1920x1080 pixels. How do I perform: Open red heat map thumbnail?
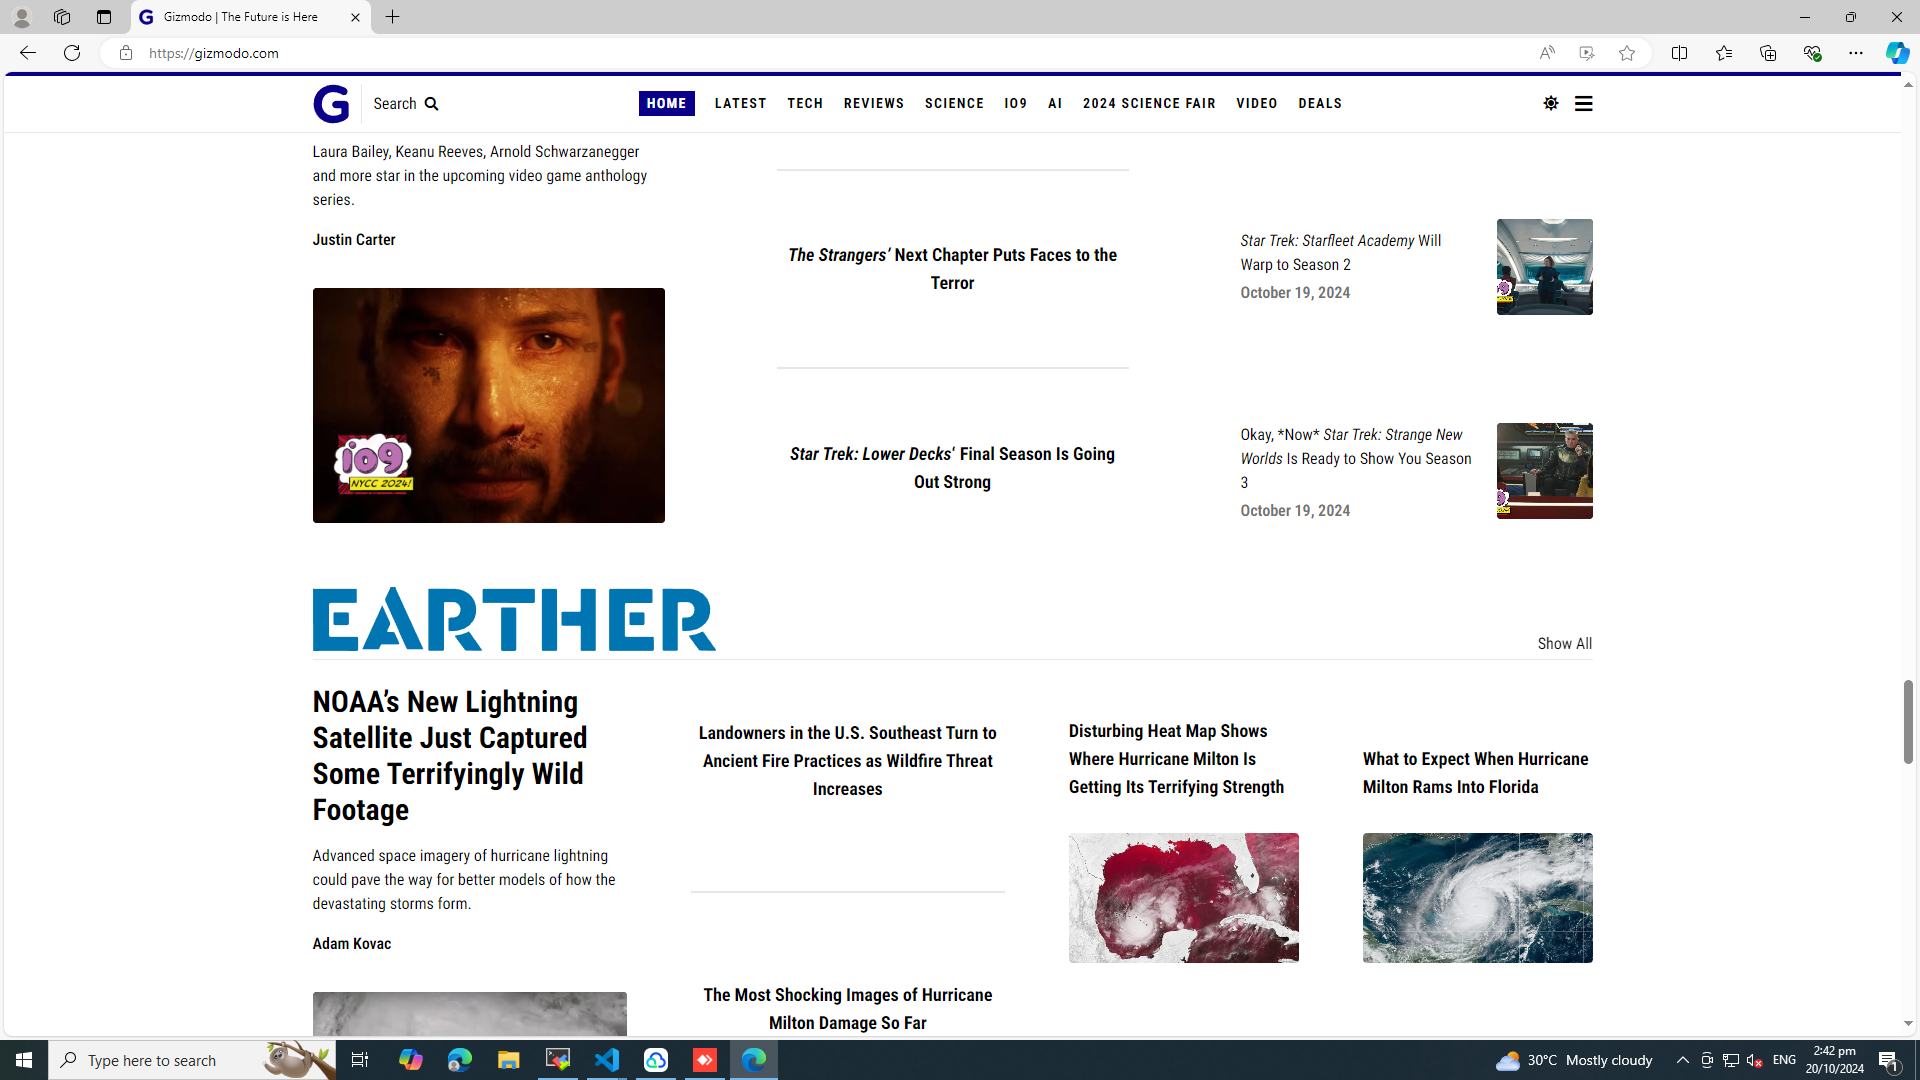coord(1183,898)
